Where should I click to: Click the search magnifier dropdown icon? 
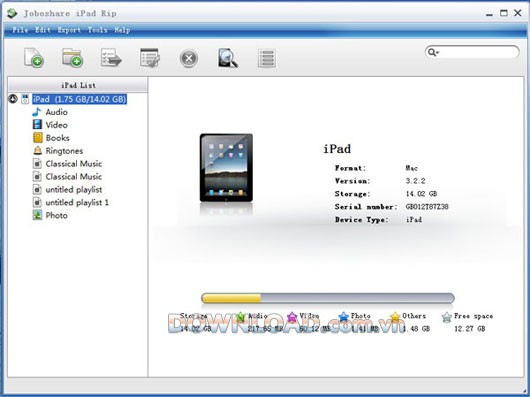[433, 52]
